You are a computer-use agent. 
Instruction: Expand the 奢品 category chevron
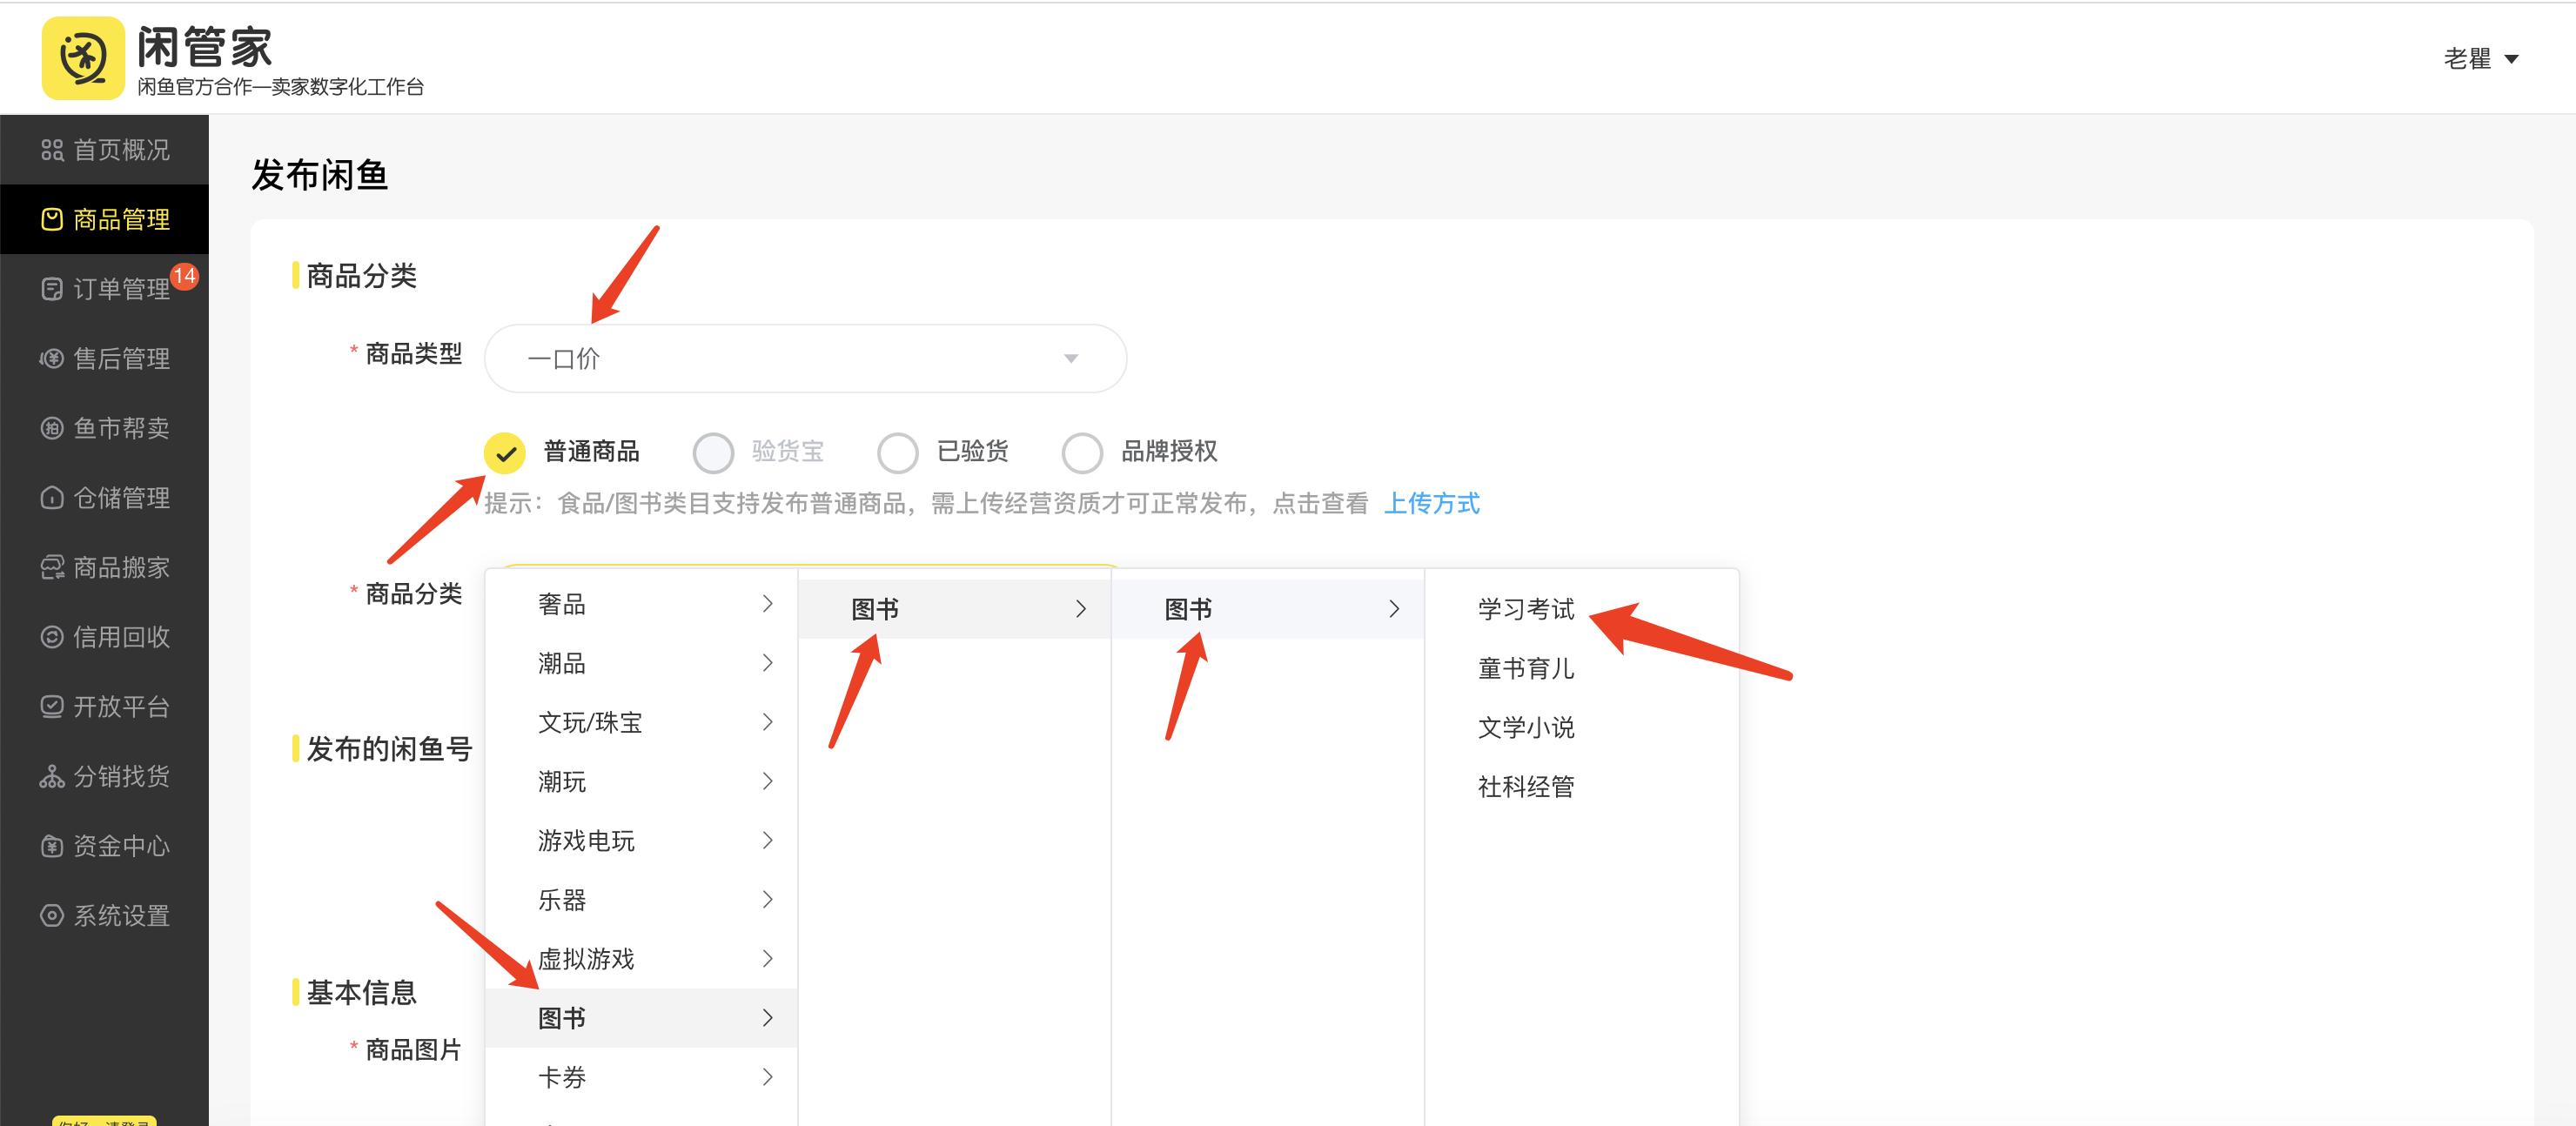coord(767,603)
